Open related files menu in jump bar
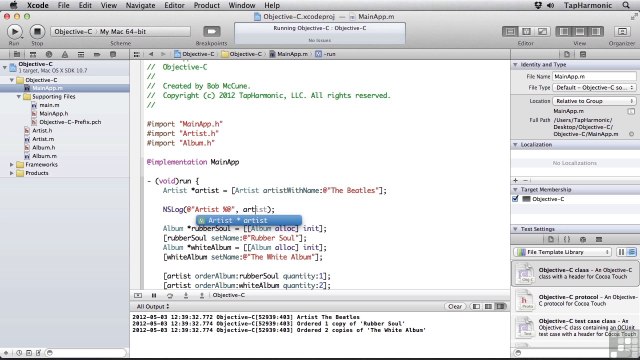This screenshot has height=360, width=640. click(x=137, y=54)
